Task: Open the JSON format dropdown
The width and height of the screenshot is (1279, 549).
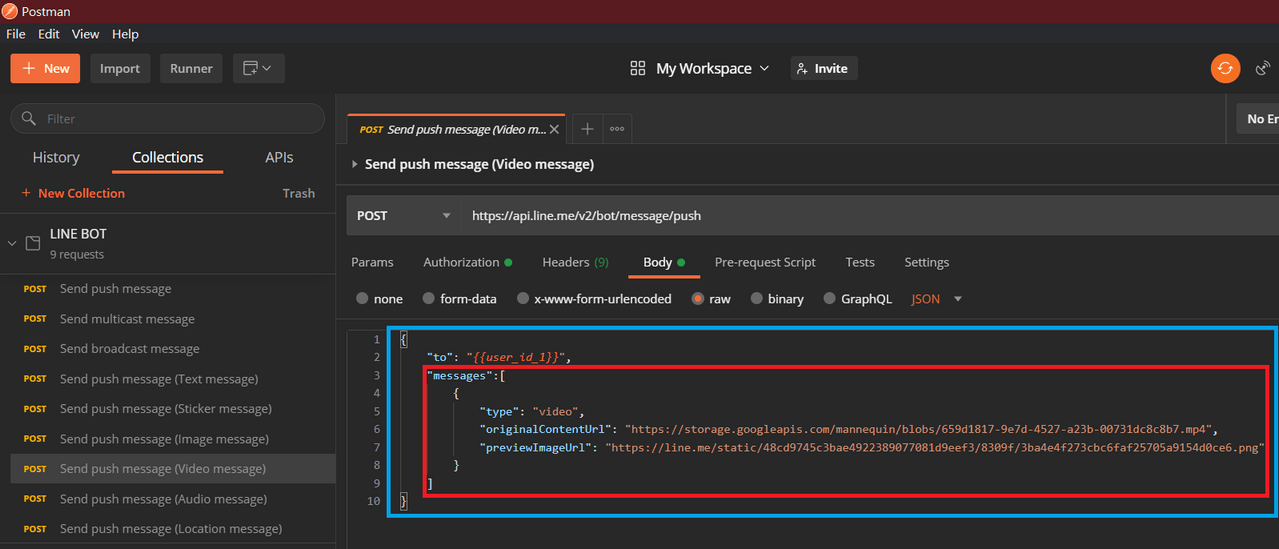Action: tap(937, 299)
